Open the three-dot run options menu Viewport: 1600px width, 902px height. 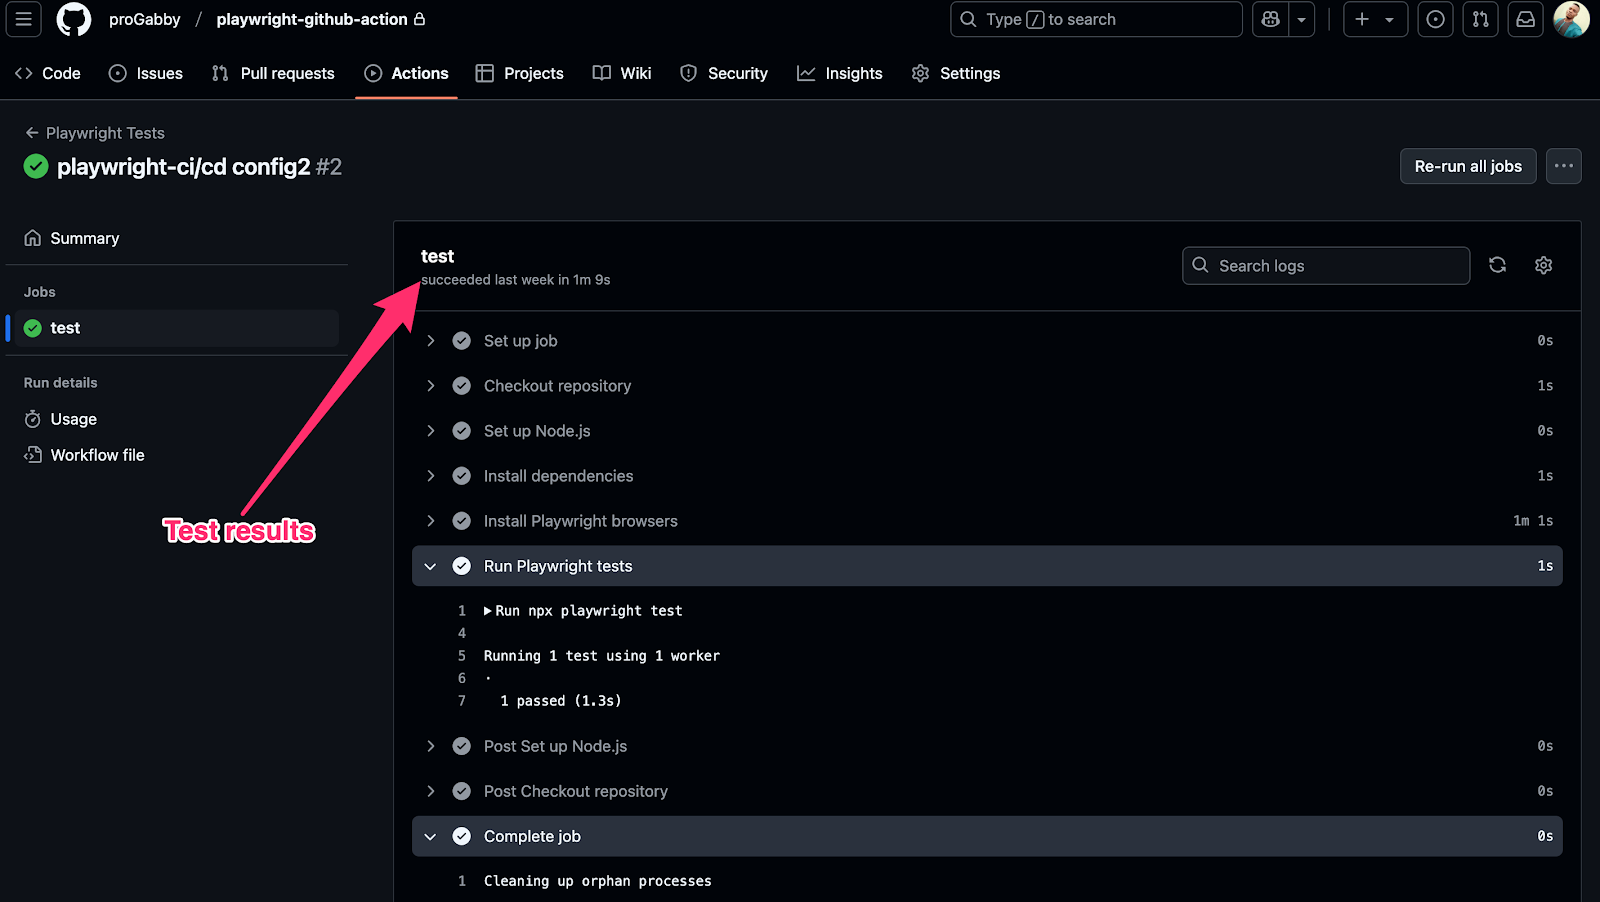point(1564,166)
